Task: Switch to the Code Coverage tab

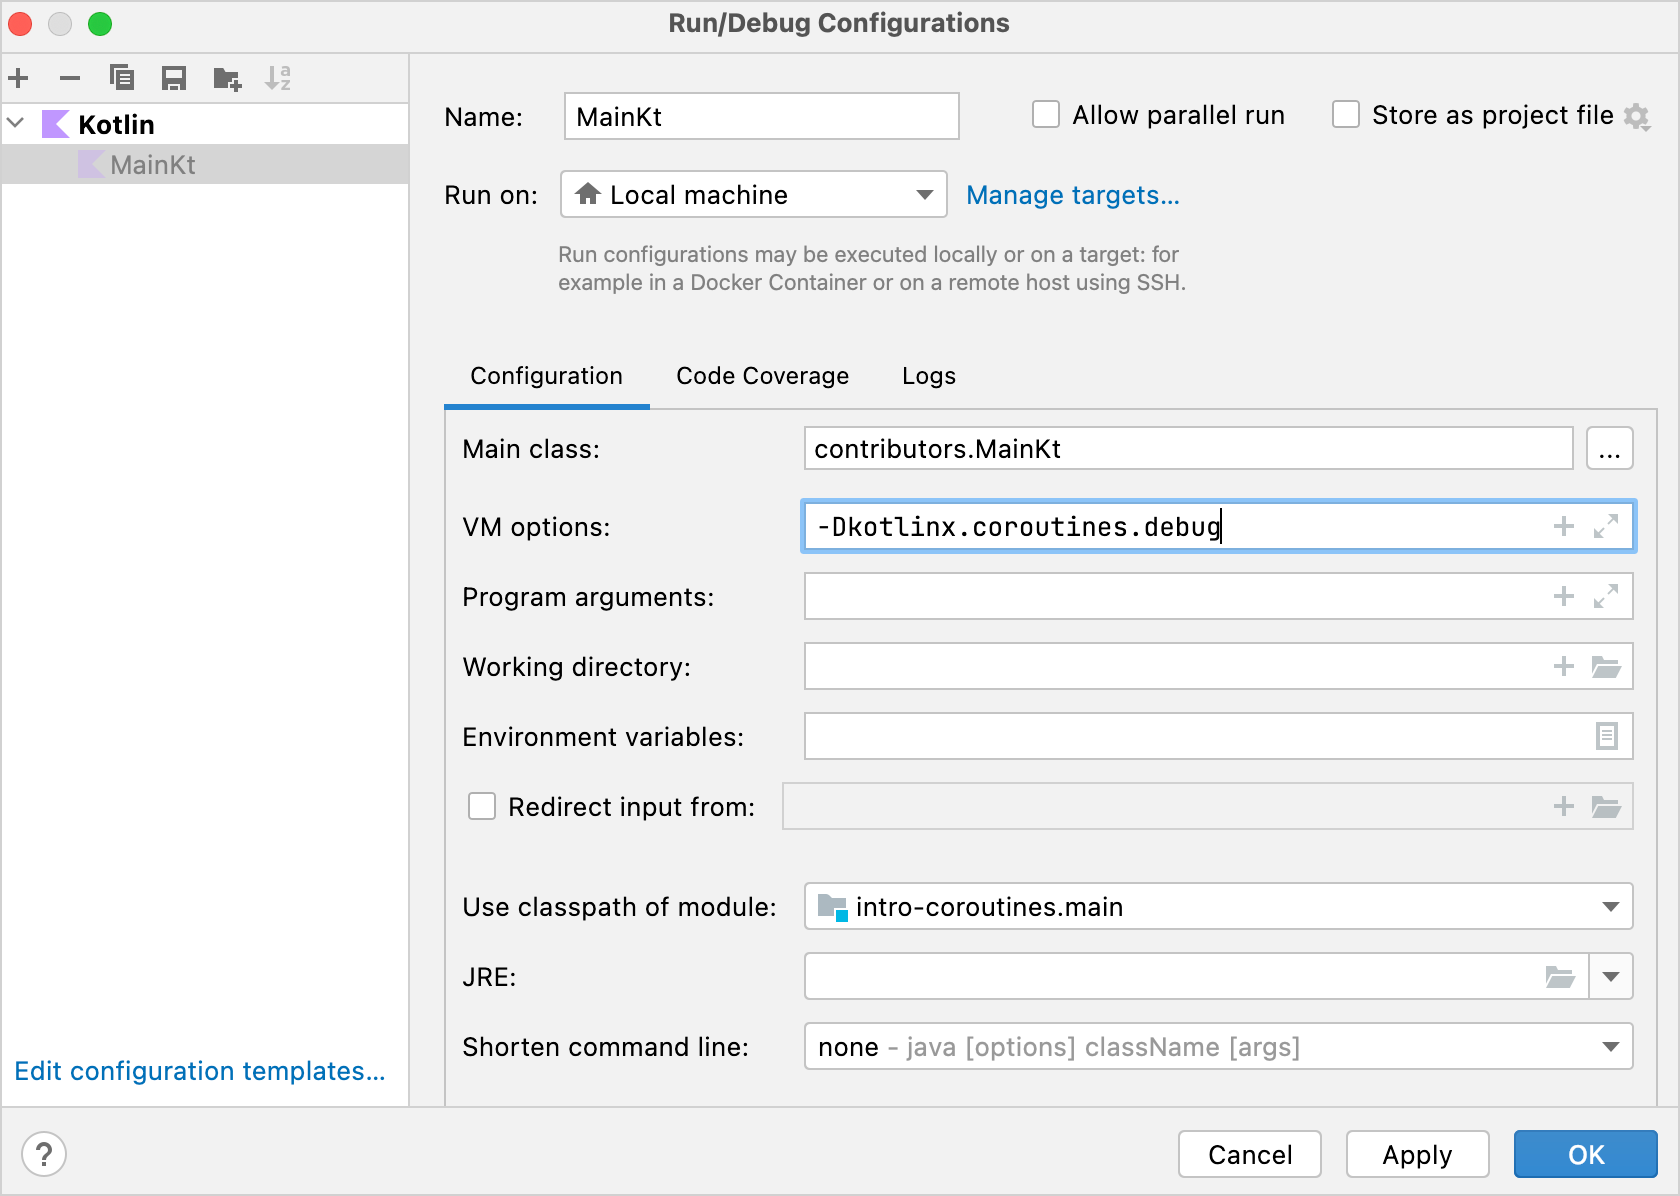Action: 762,376
